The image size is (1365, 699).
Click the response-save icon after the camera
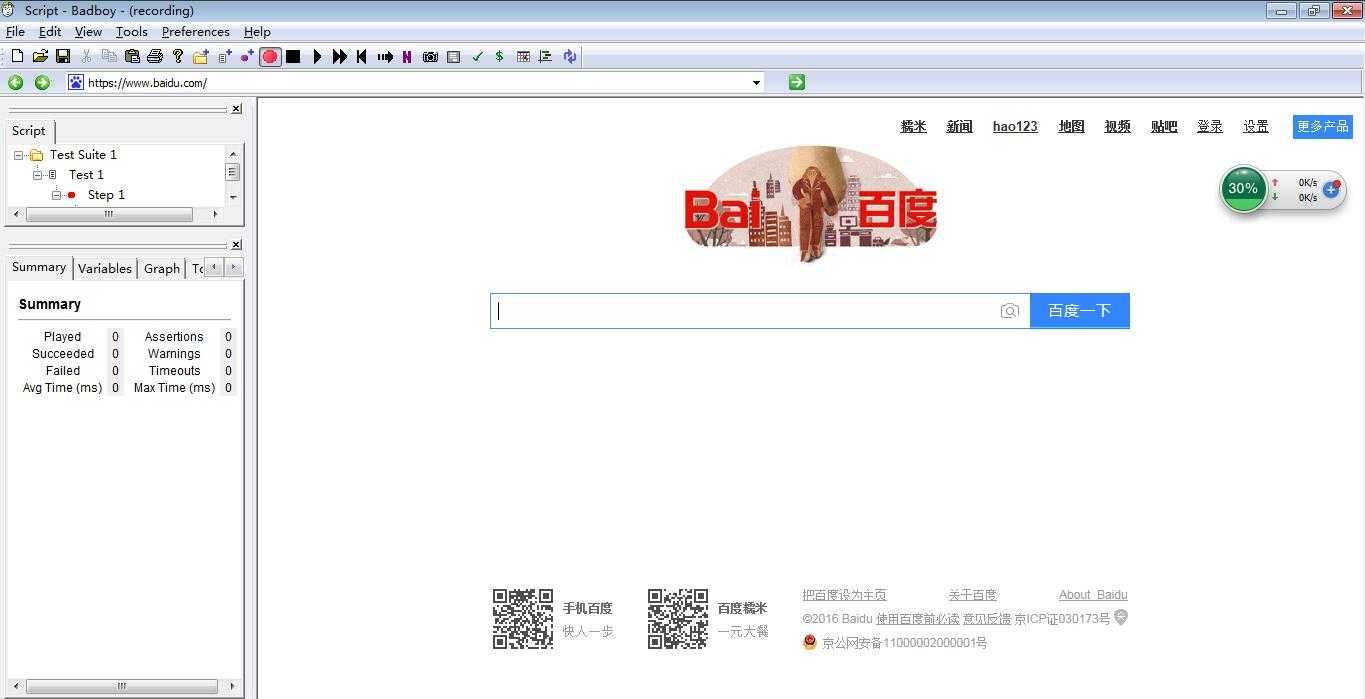(453, 57)
